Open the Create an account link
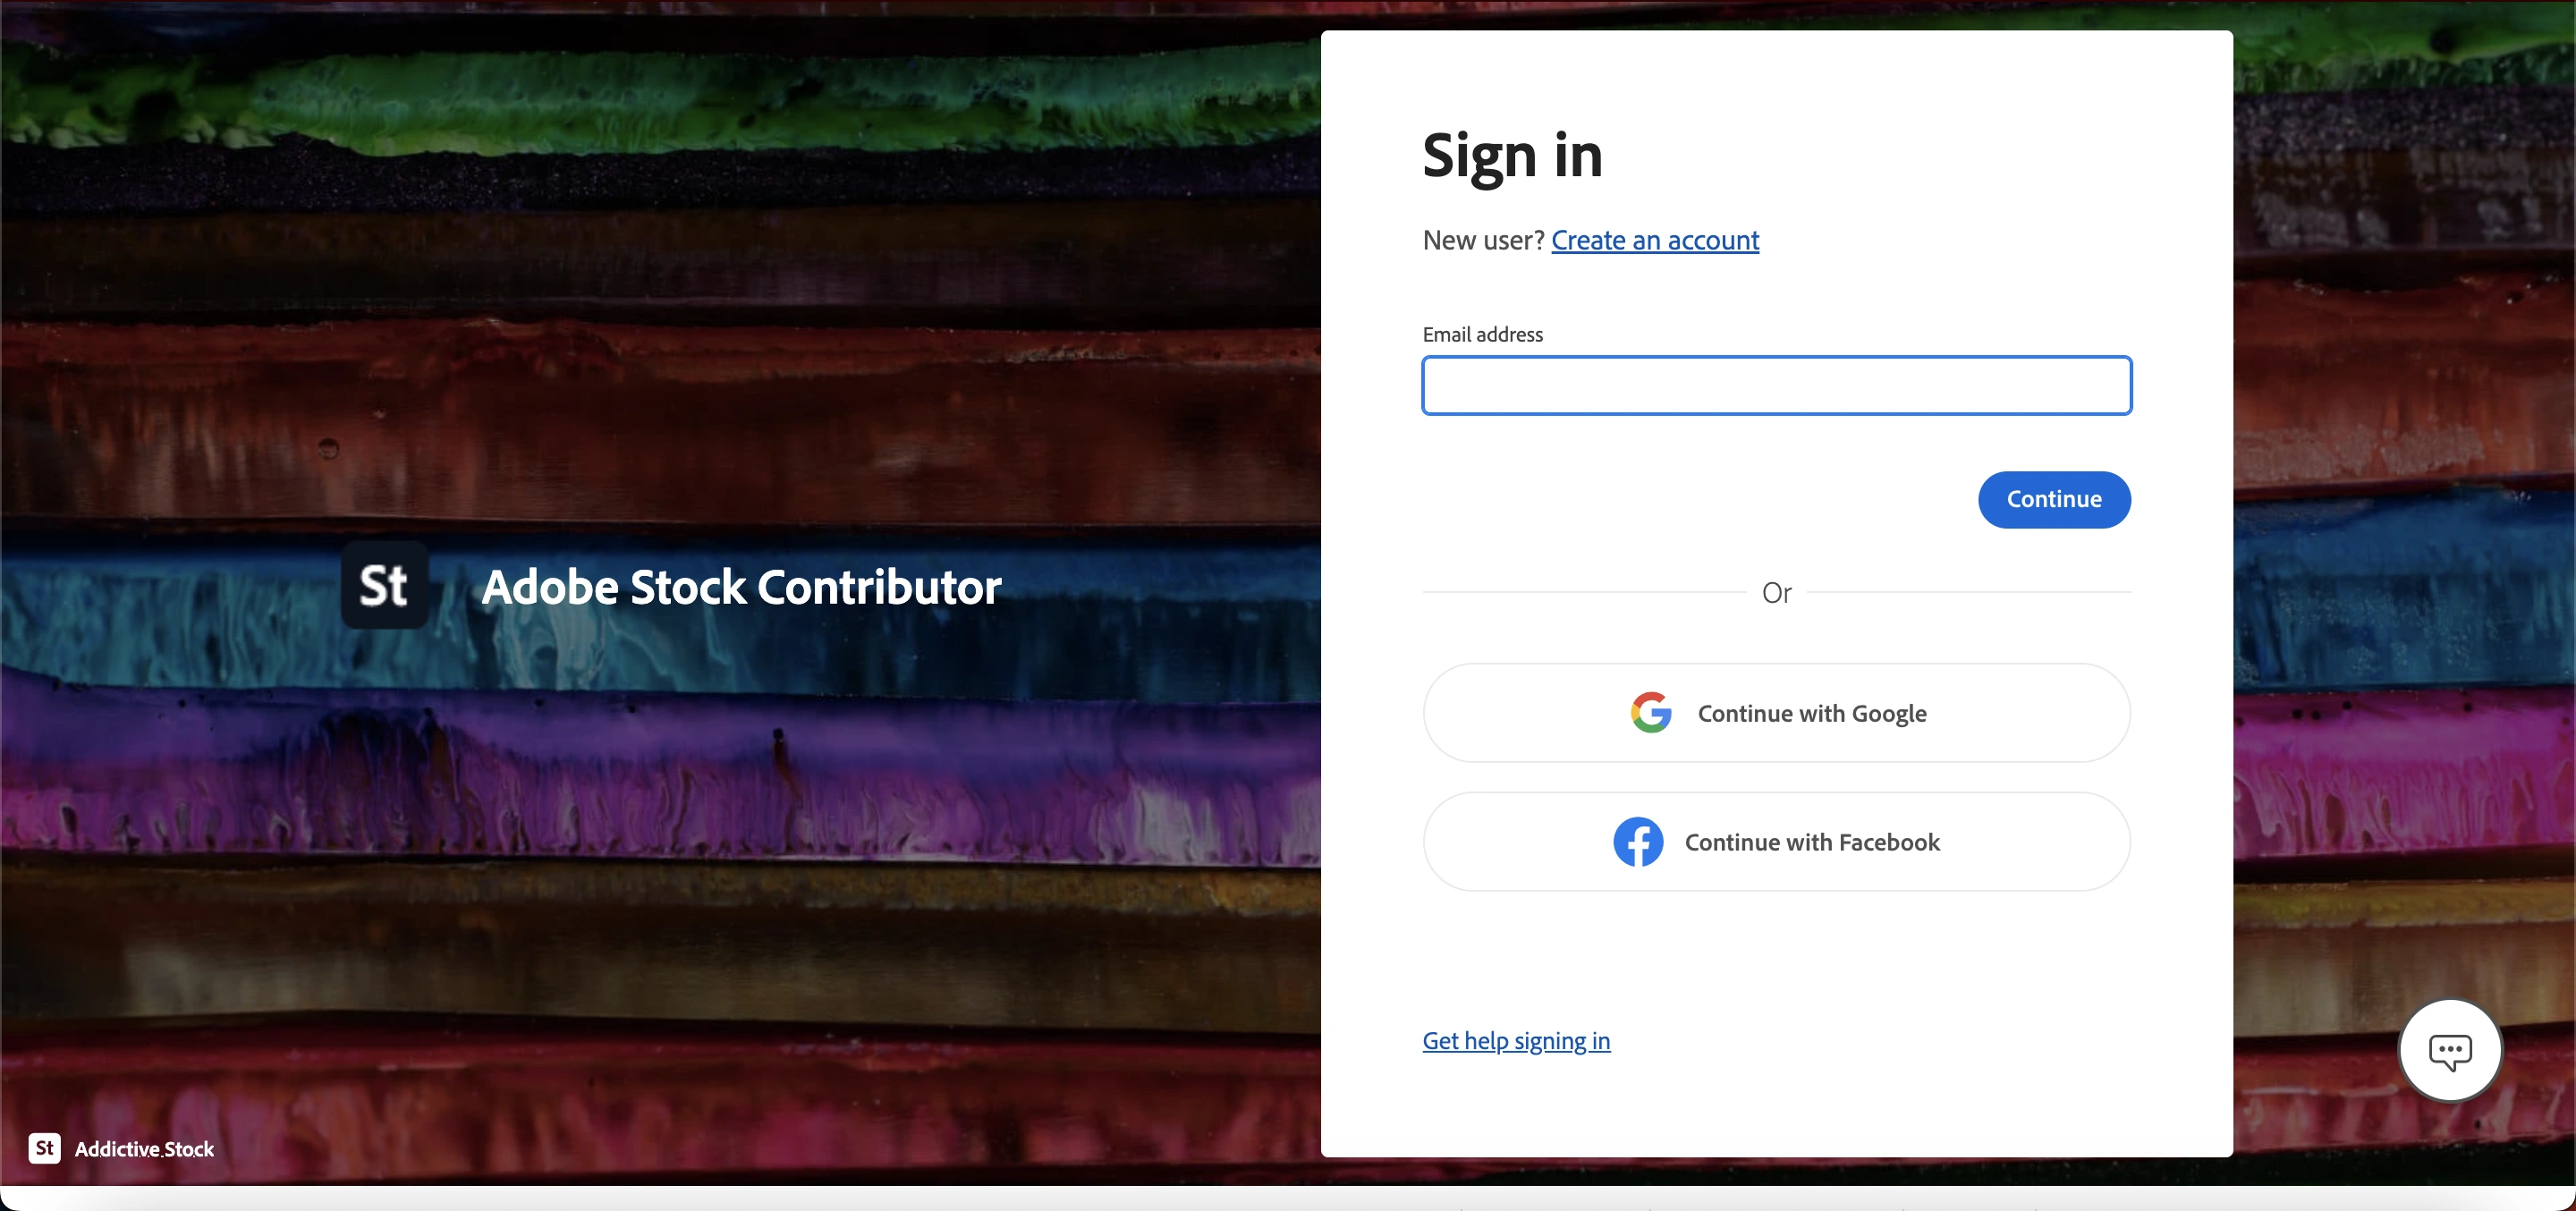The height and width of the screenshot is (1211, 2576). click(x=1655, y=240)
